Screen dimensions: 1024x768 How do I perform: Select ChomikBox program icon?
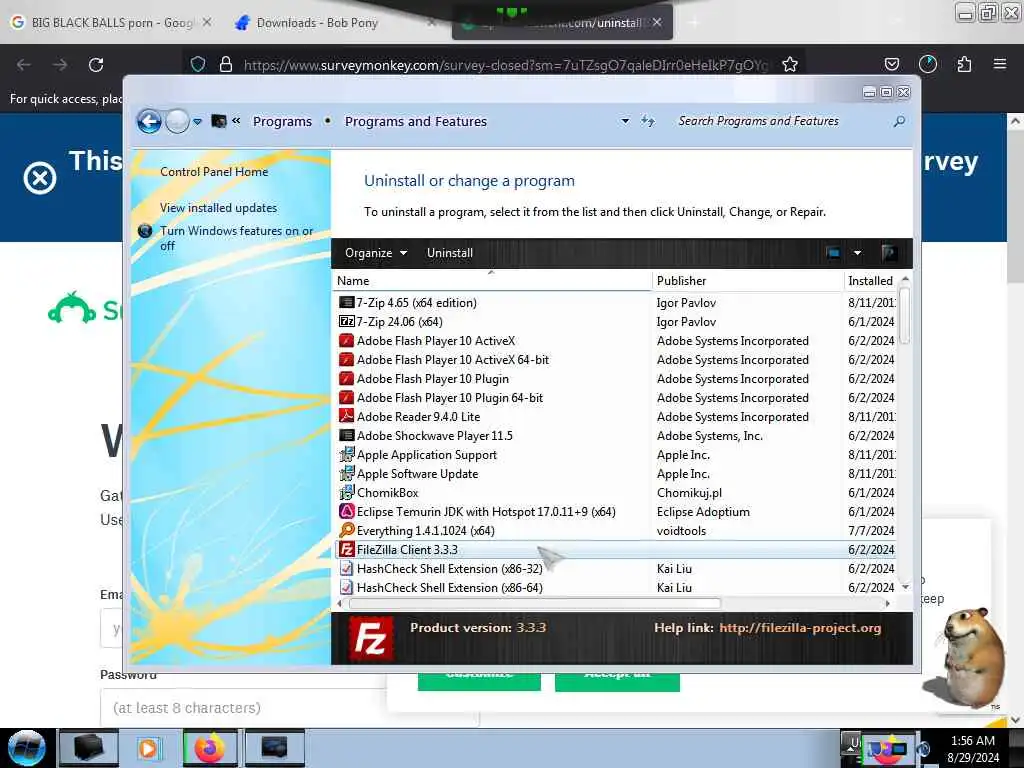coord(346,492)
